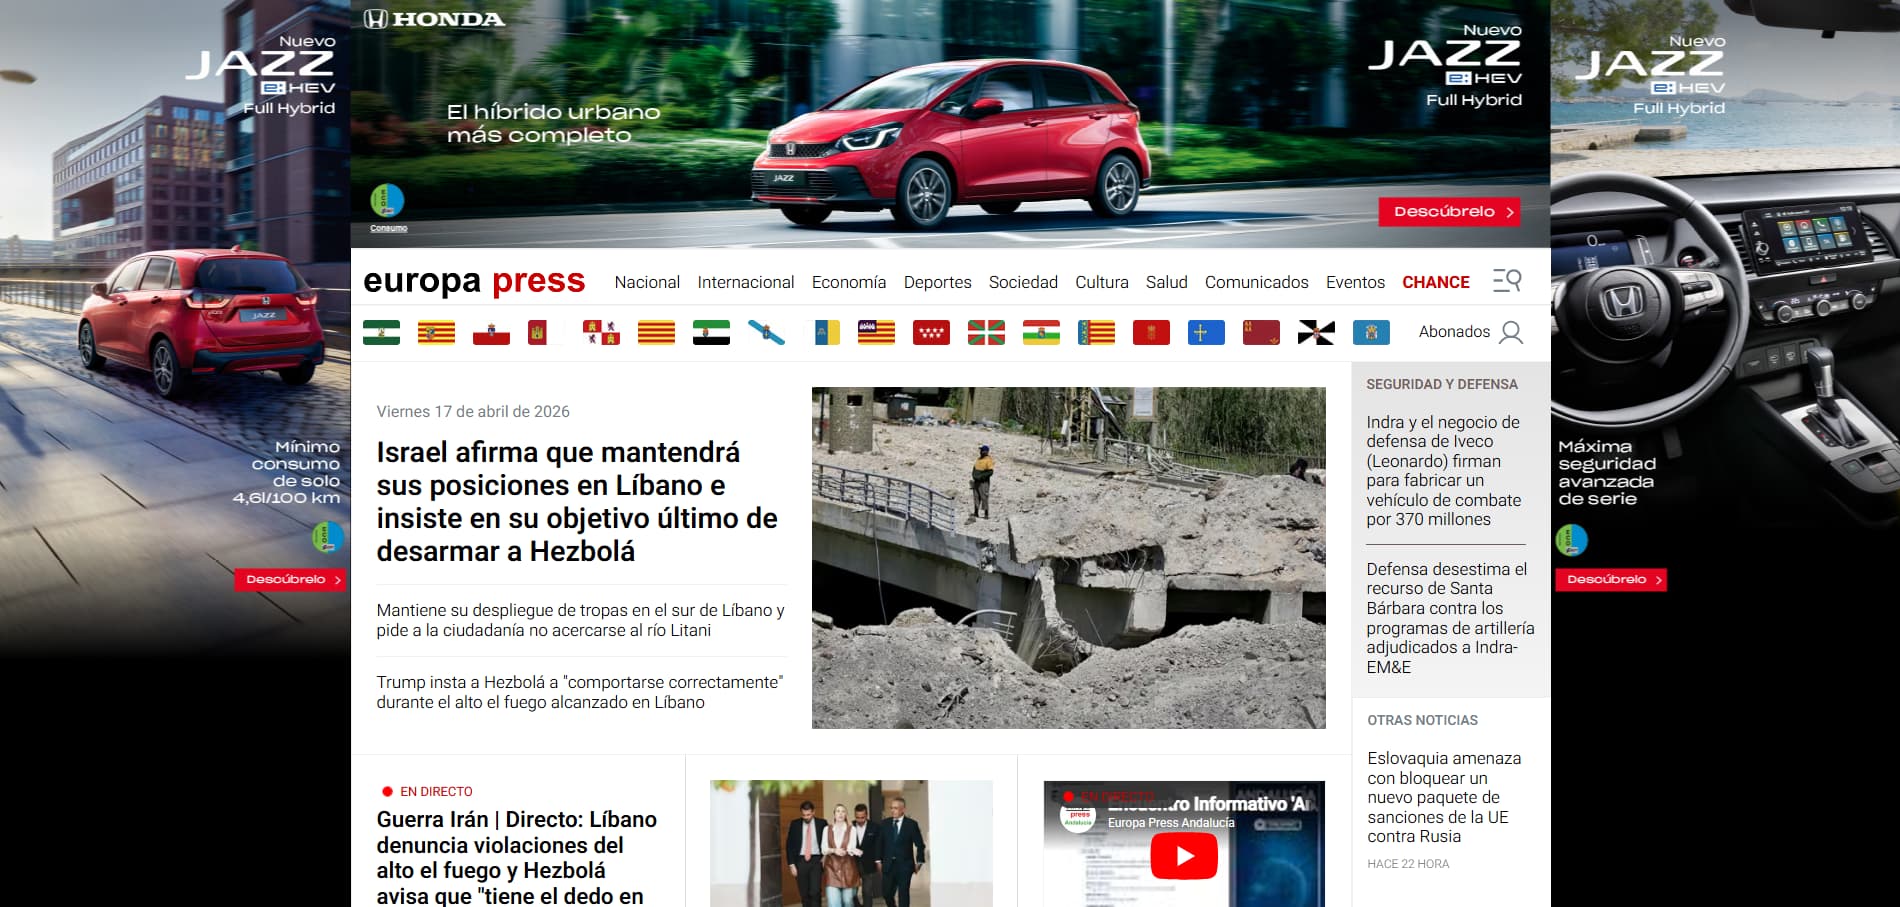Open the destroyed bridge news photo
This screenshot has width=1900, height=907.
[x=1069, y=558]
